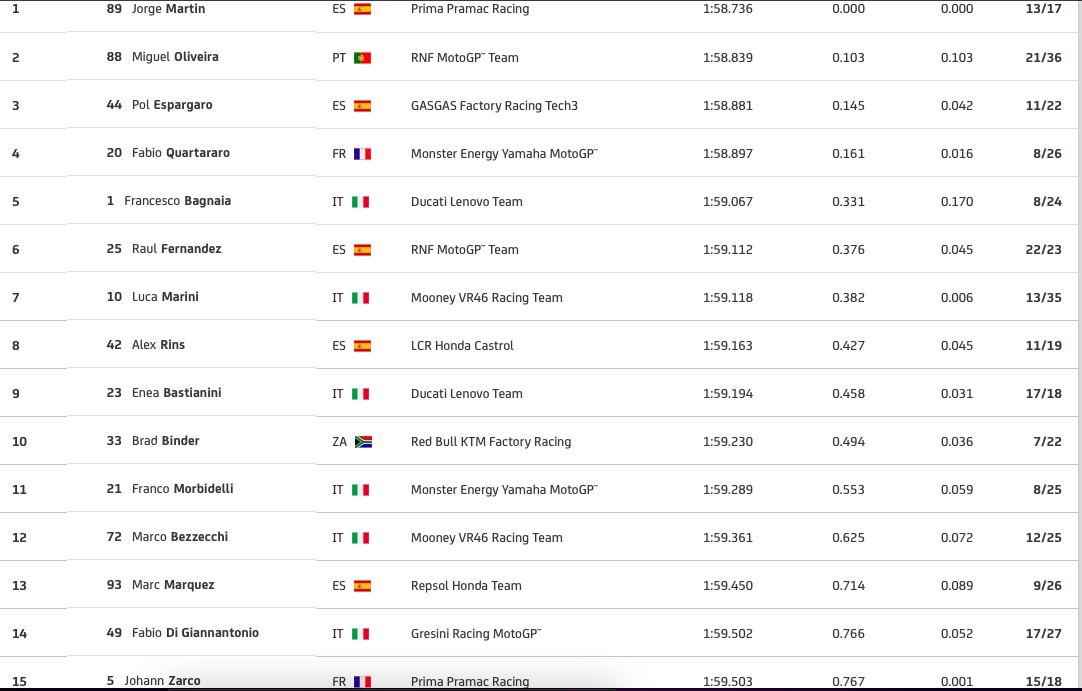Select rider name Raul Fernandez
This screenshot has height=691, width=1082.
click(176, 249)
